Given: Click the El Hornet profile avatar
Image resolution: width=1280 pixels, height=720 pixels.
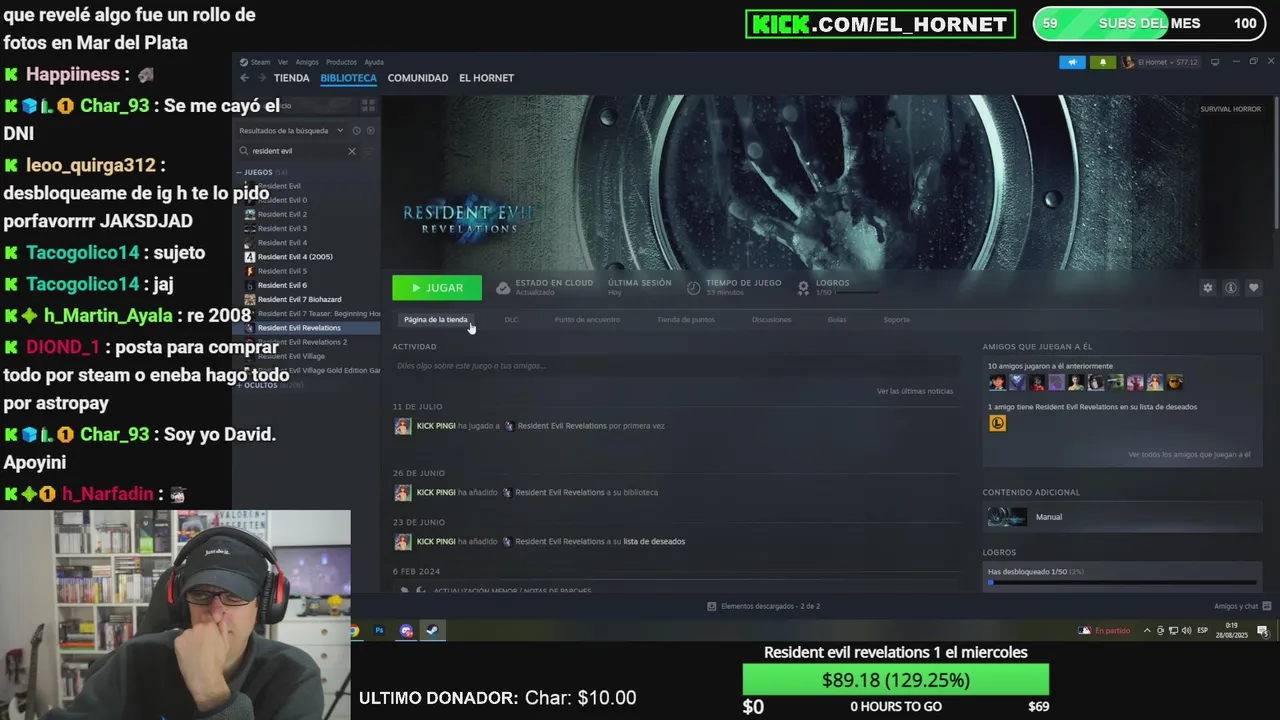Looking at the screenshot, I should point(1128,62).
